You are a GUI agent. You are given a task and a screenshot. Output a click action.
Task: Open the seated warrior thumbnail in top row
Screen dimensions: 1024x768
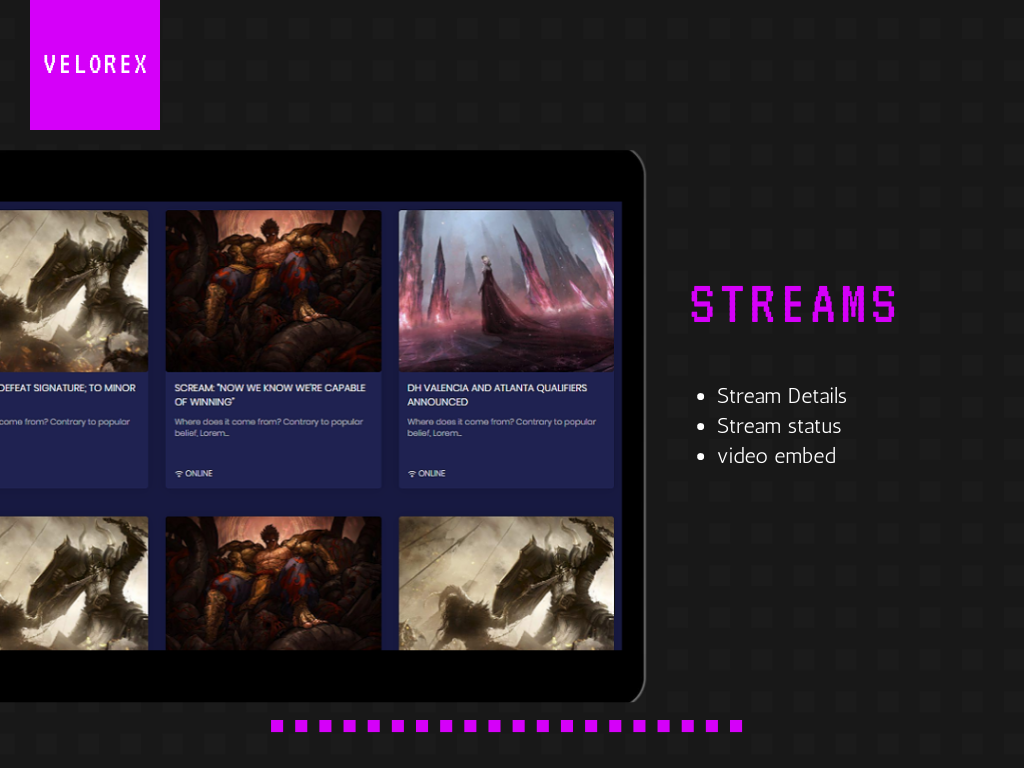[273, 291]
